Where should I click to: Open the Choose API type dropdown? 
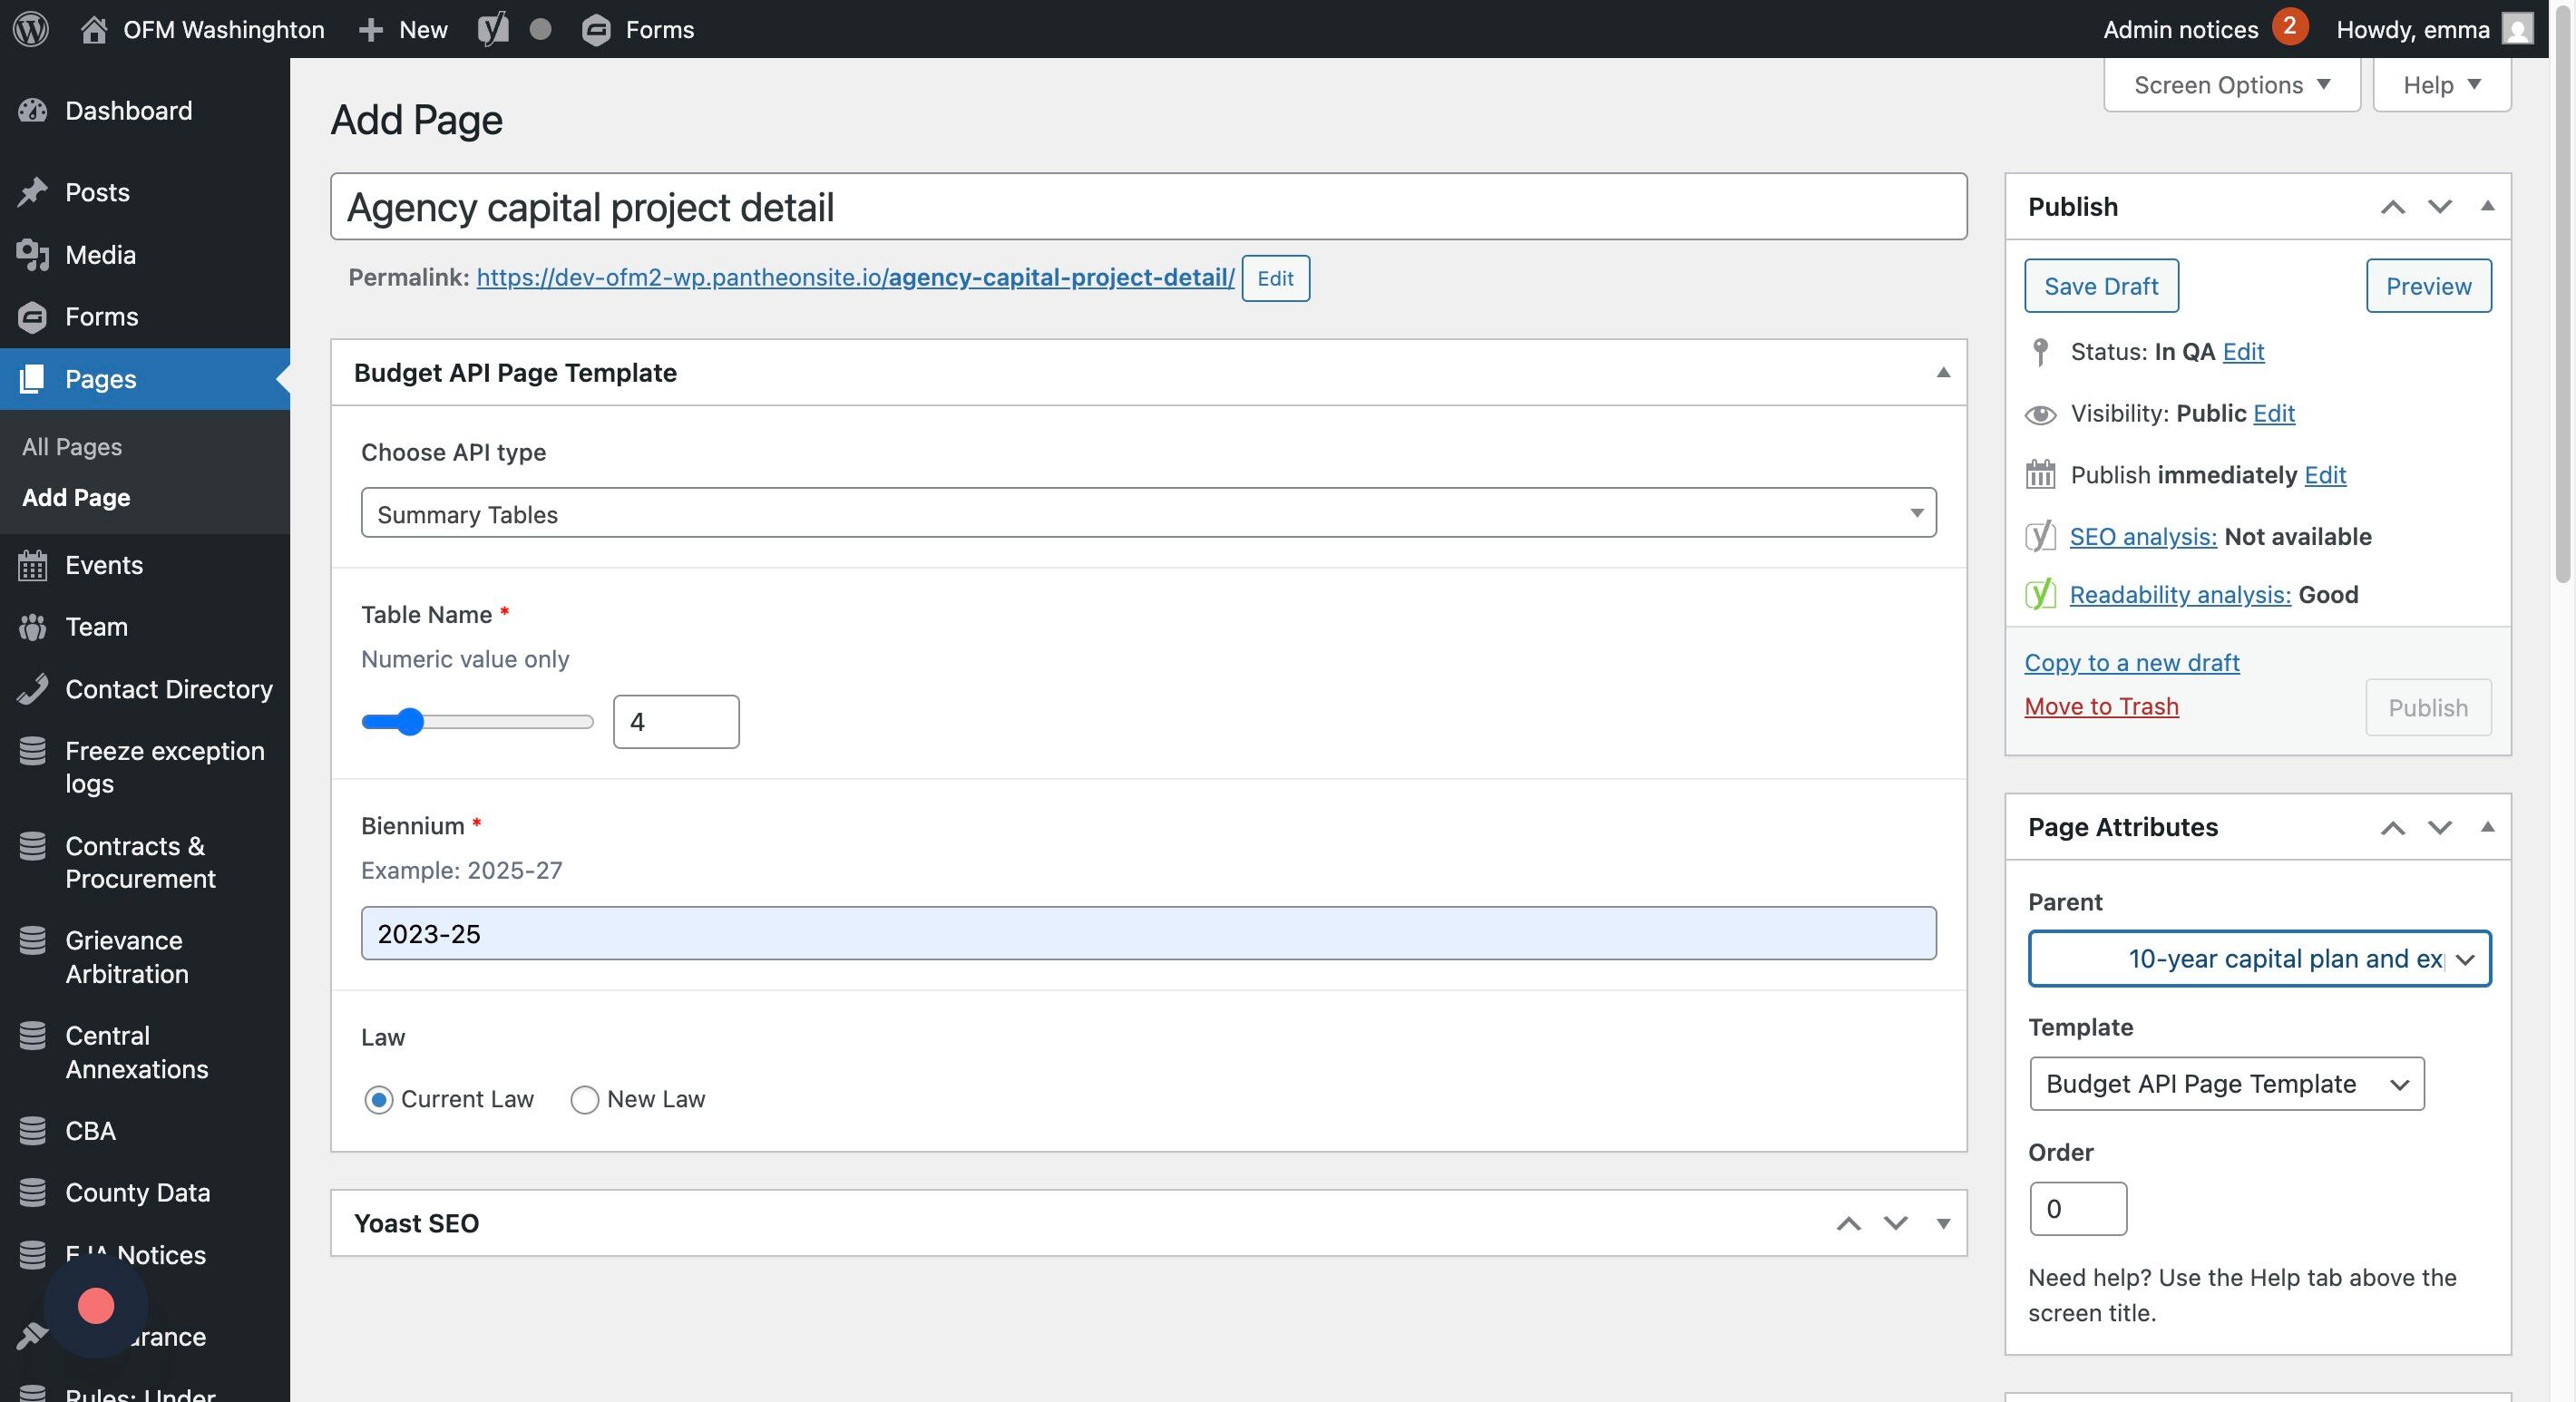(x=1147, y=513)
